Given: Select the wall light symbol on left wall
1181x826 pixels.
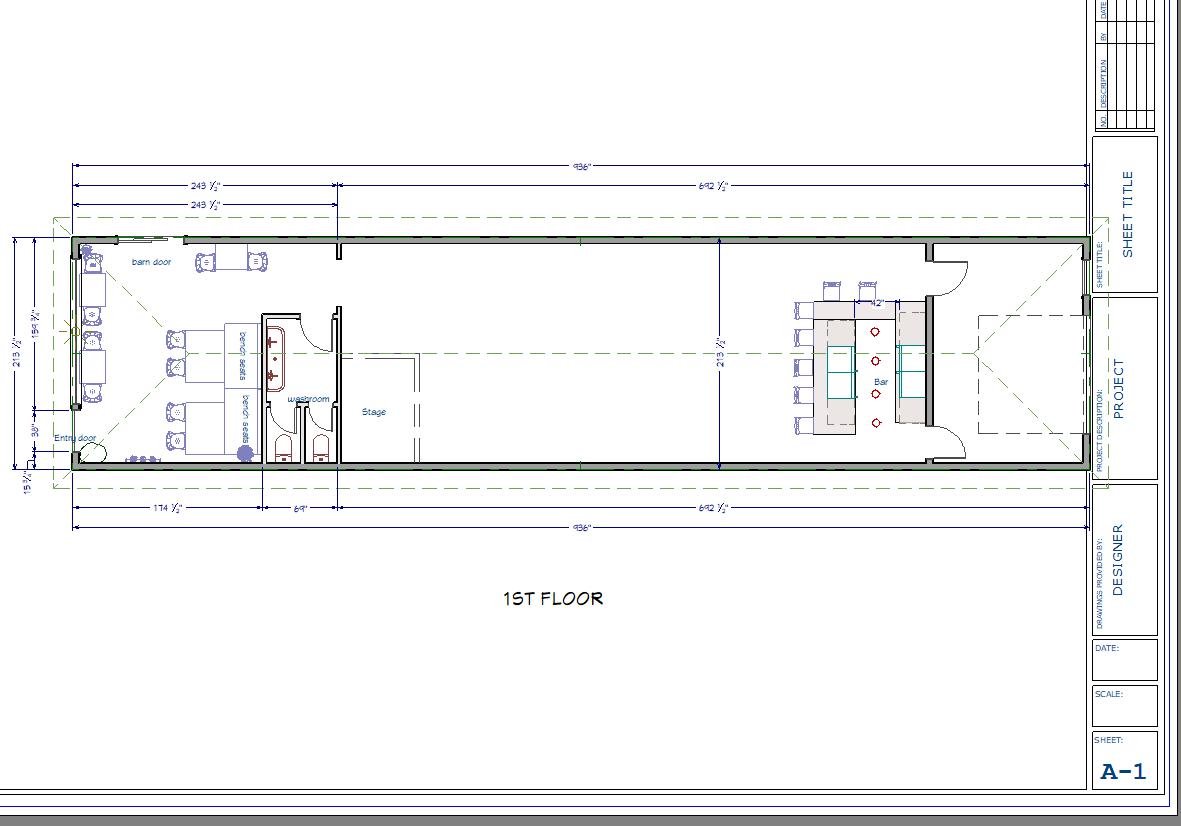Looking at the screenshot, I should (x=73, y=329).
